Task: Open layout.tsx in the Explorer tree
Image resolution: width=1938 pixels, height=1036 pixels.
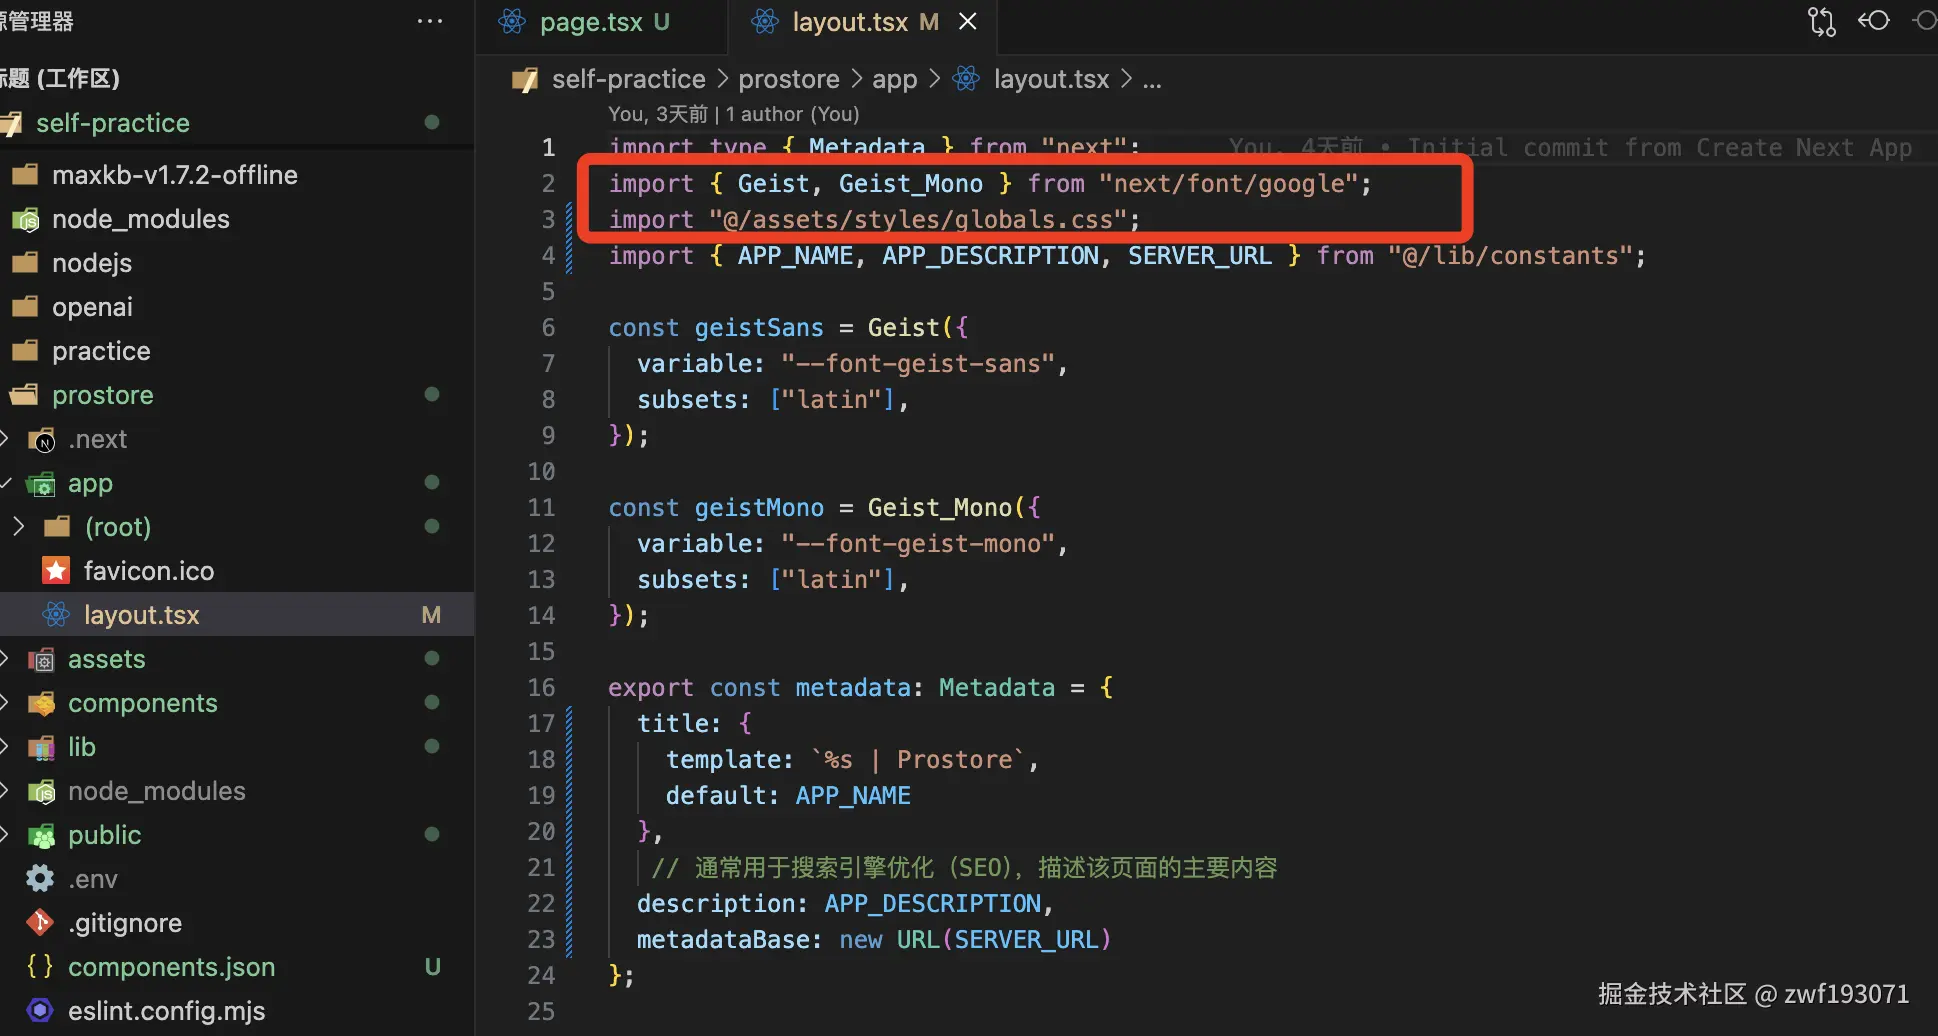Action: tap(237, 615)
